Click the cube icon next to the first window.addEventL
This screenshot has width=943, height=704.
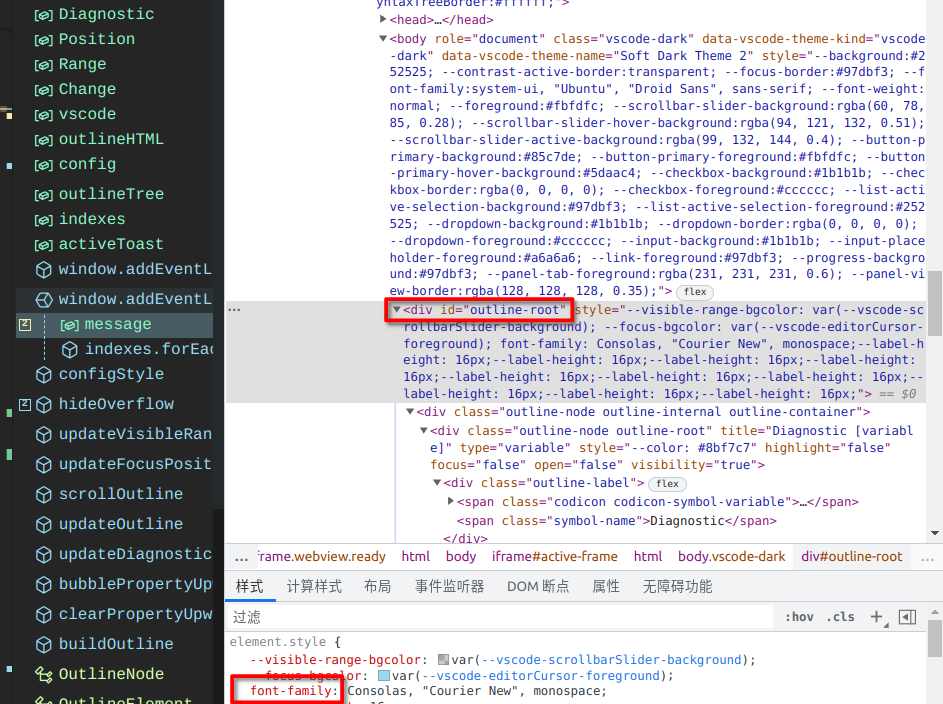pyautogui.click(x=43, y=270)
